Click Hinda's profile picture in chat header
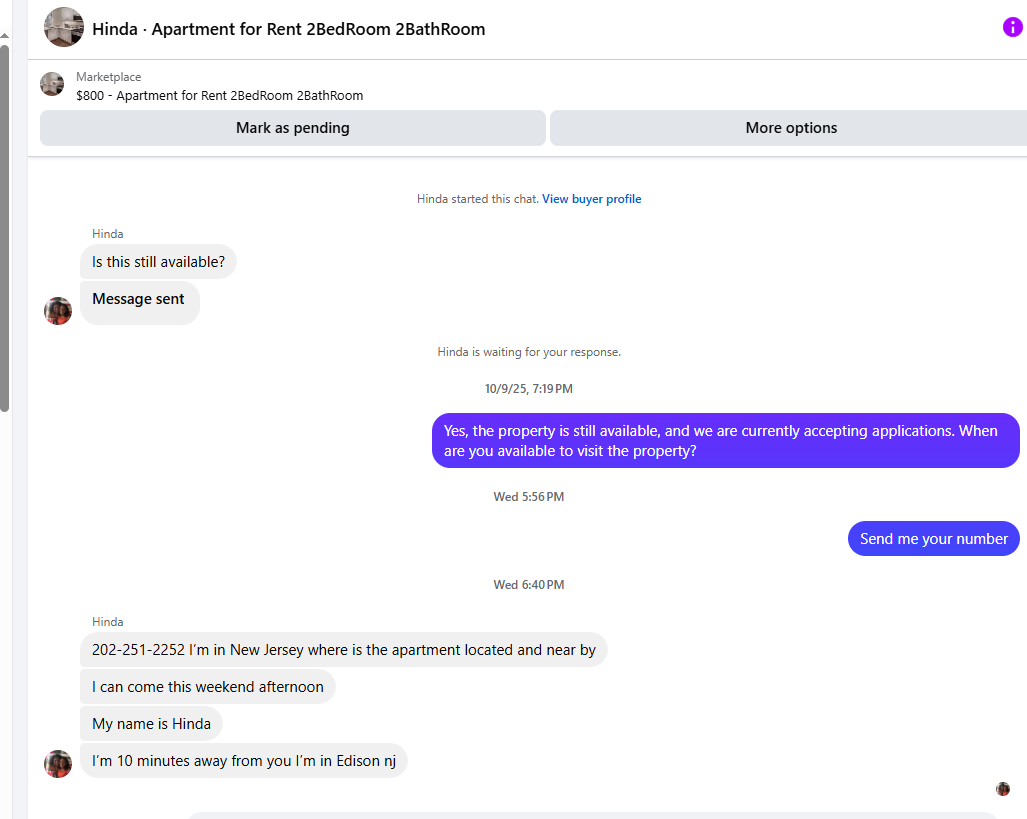Image resolution: width=1027 pixels, height=819 pixels. [x=64, y=27]
